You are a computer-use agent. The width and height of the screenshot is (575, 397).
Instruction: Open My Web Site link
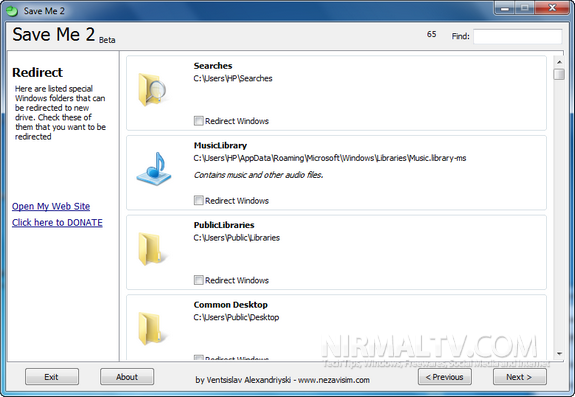click(51, 206)
